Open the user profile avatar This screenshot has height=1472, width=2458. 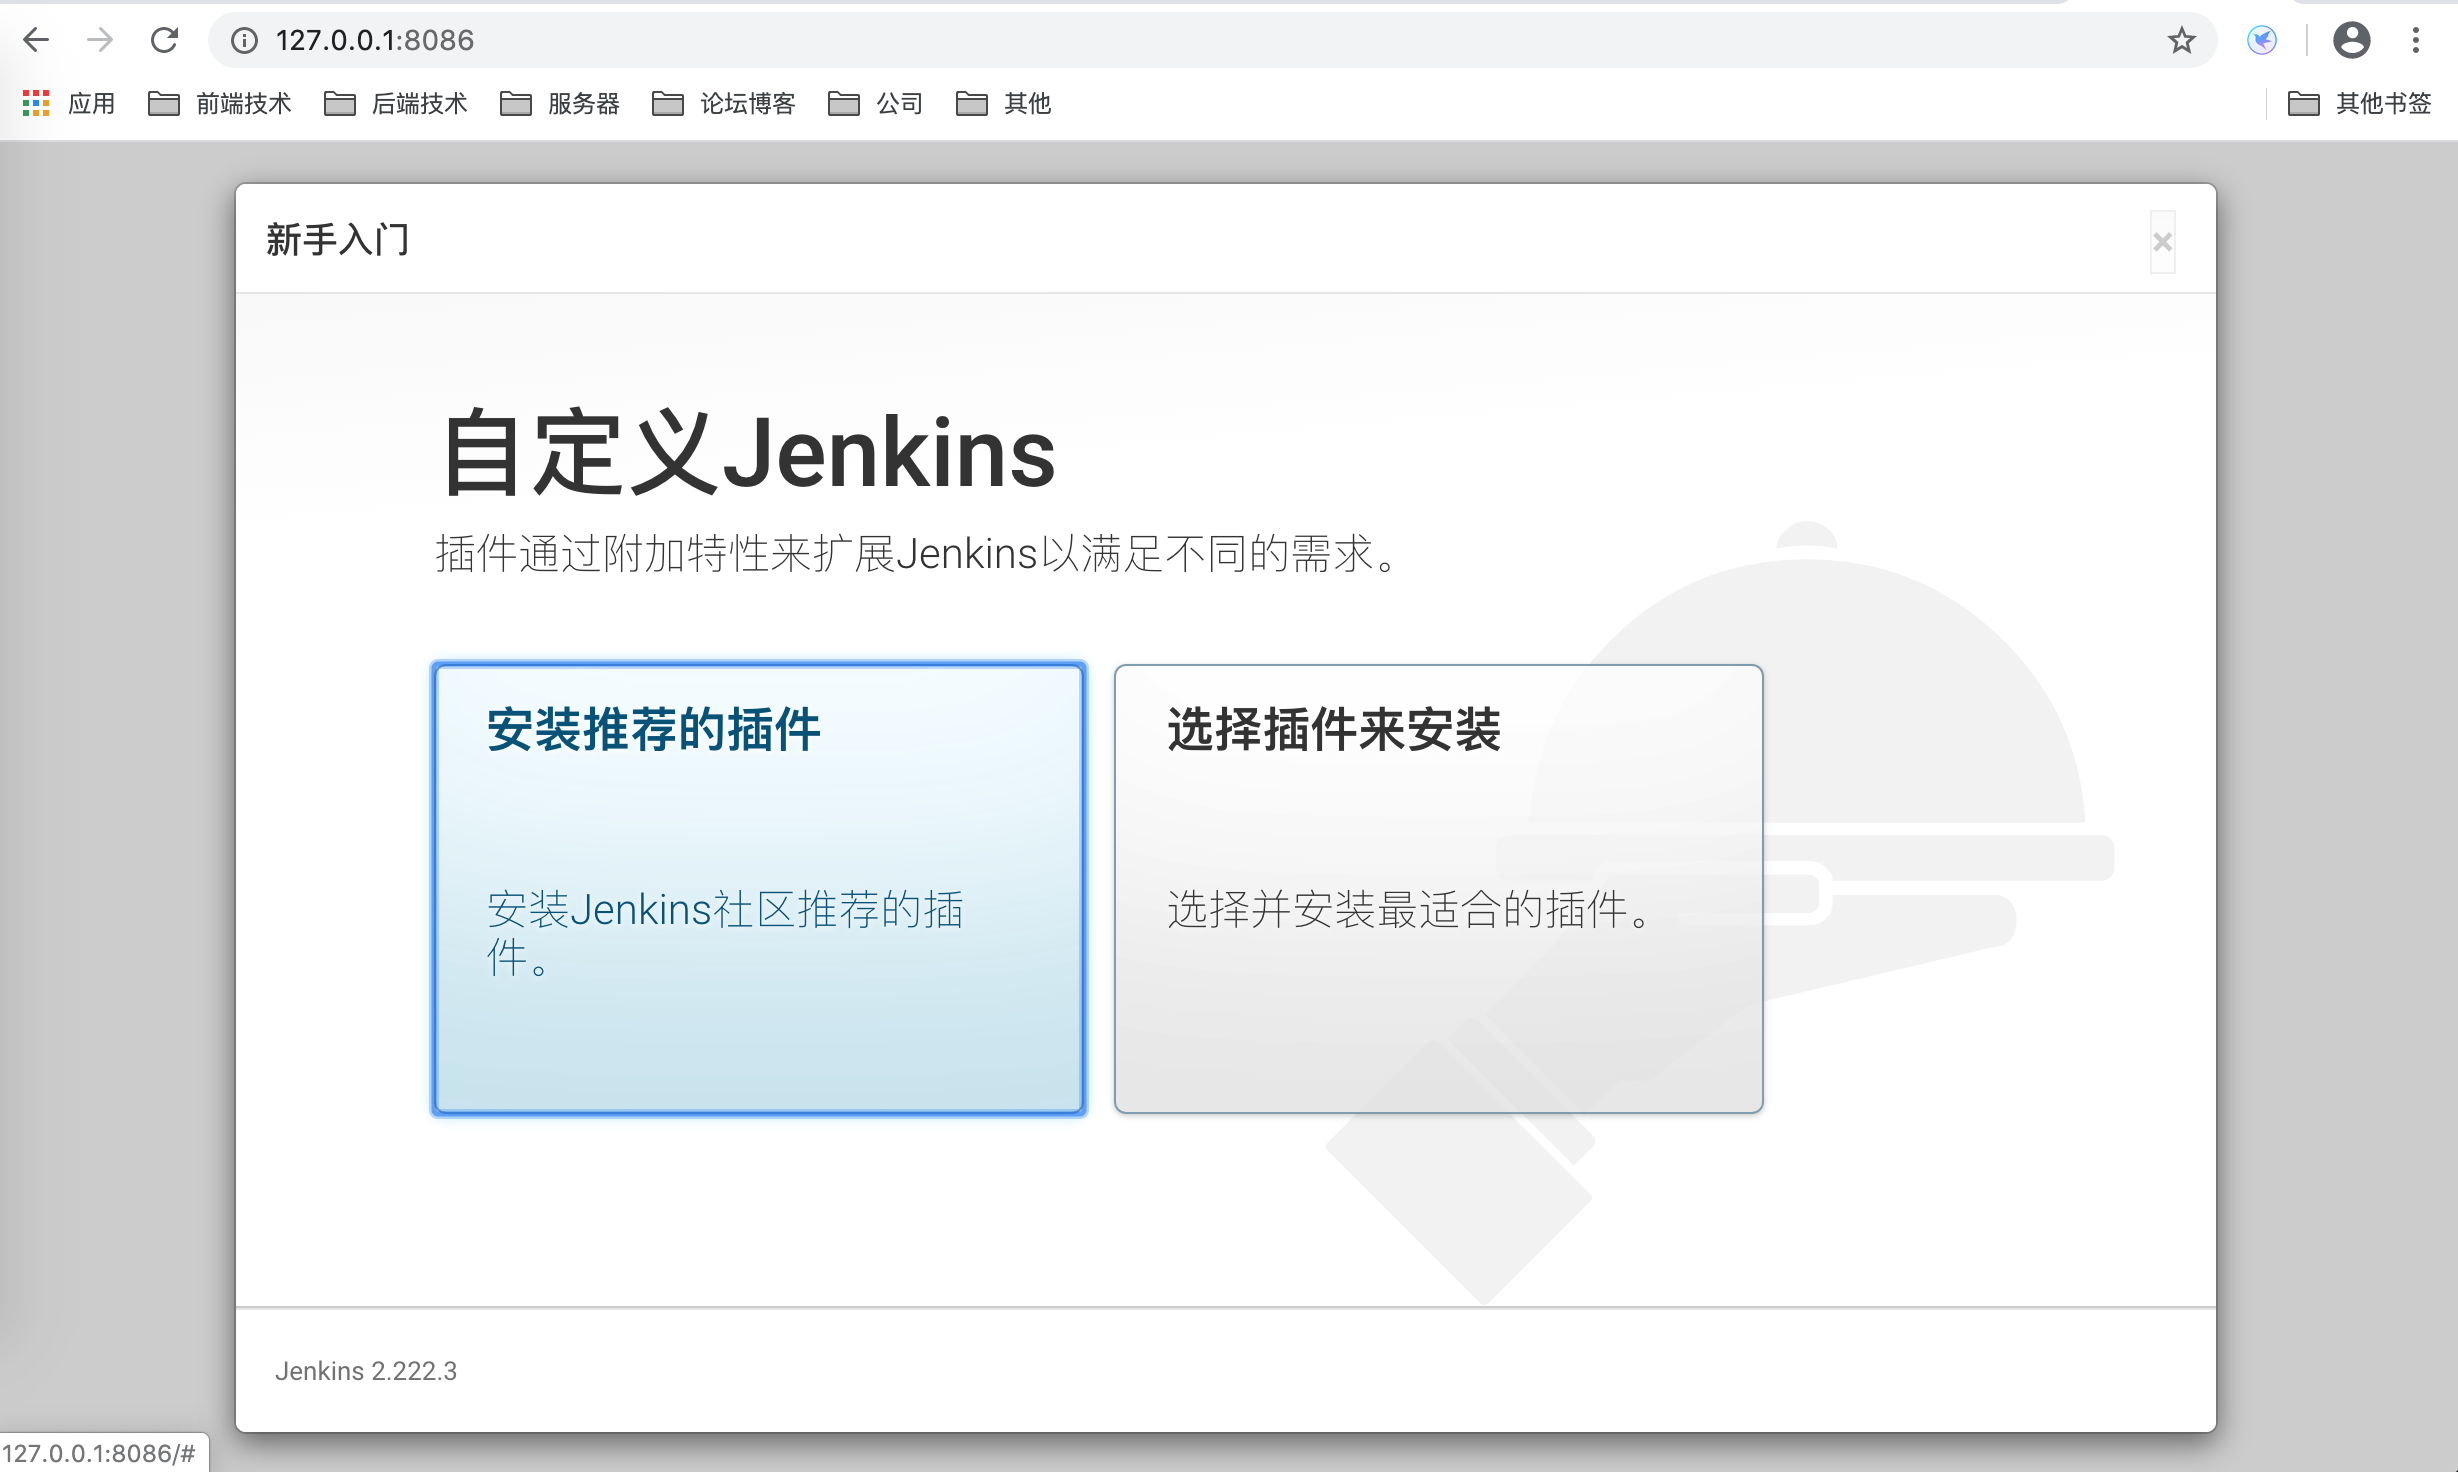[x=2351, y=40]
